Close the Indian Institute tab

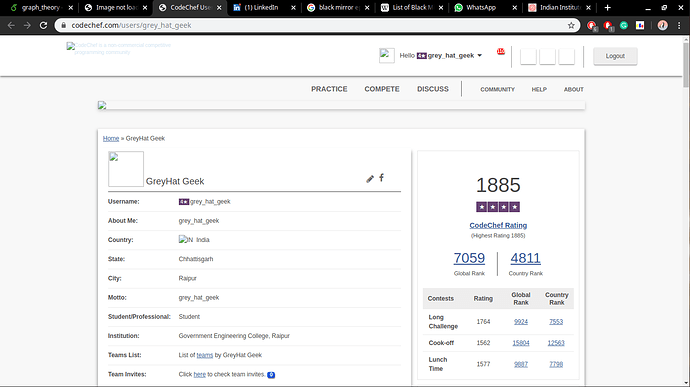point(588,7)
